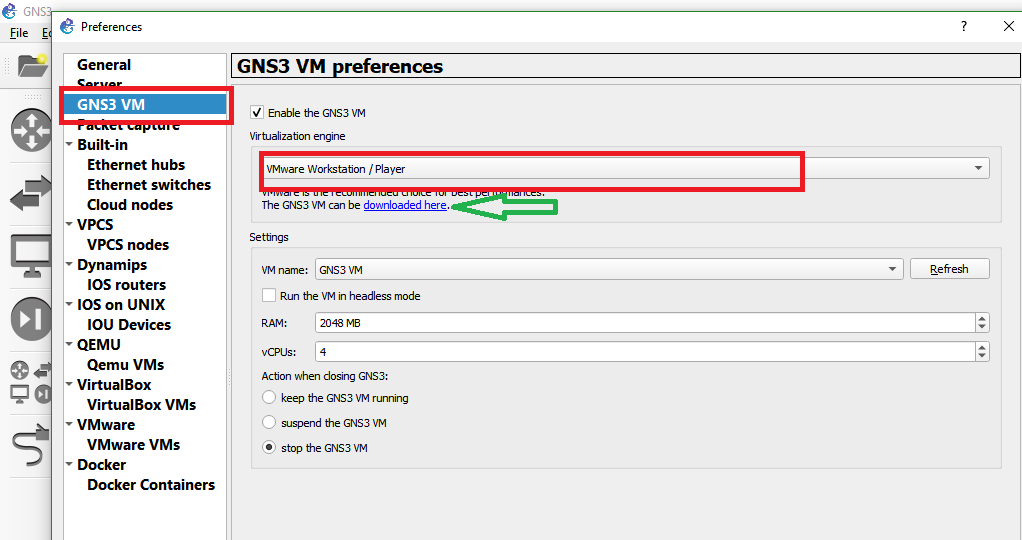Collapse the Dynamips tree section

(69, 264)
